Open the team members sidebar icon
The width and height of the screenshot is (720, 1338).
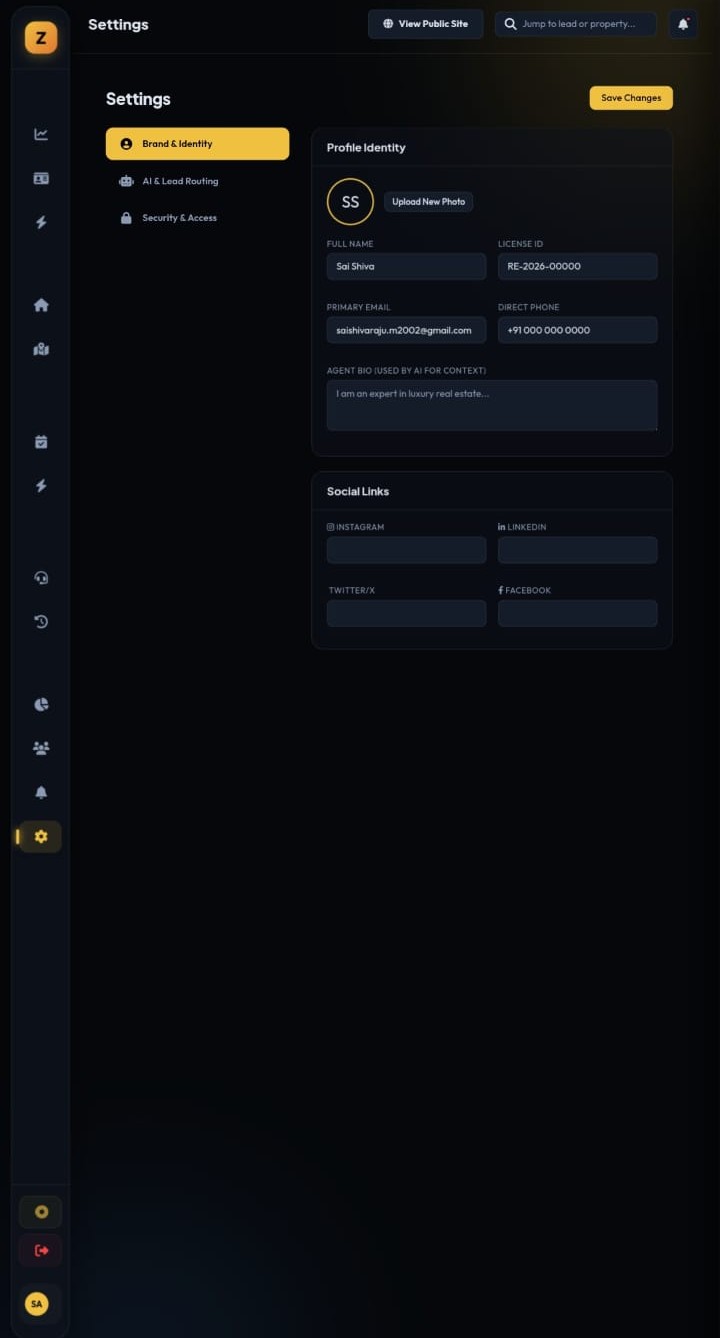41,748
